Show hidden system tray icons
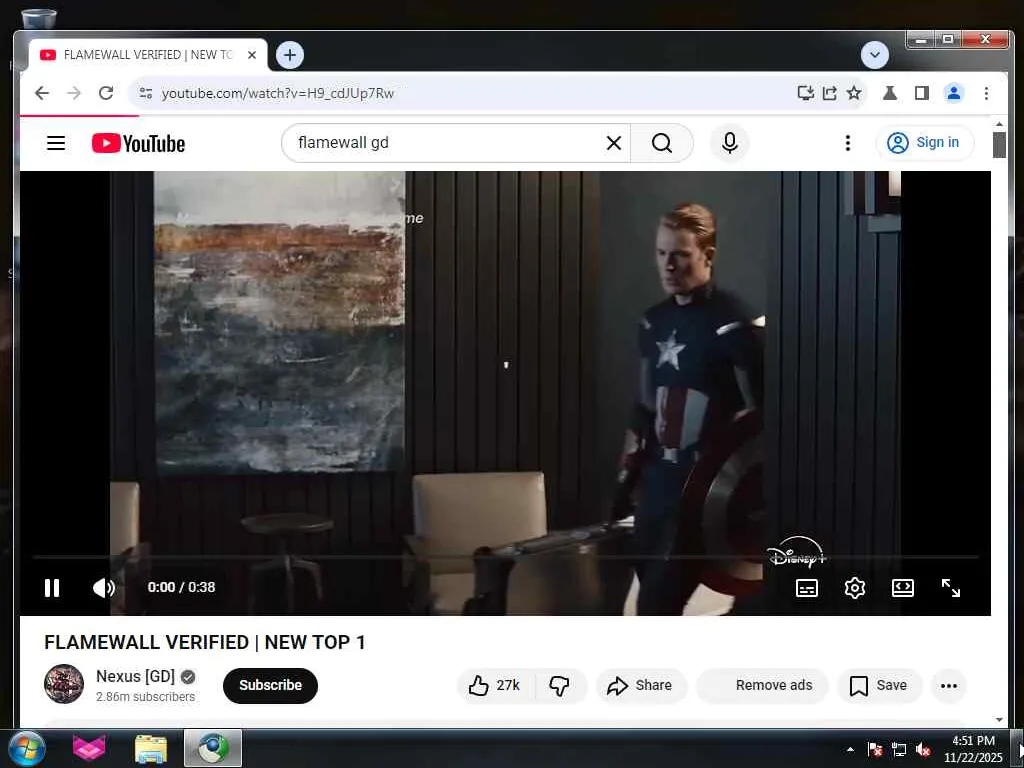This screenshot has width=1024, height=768. [850, 750]
